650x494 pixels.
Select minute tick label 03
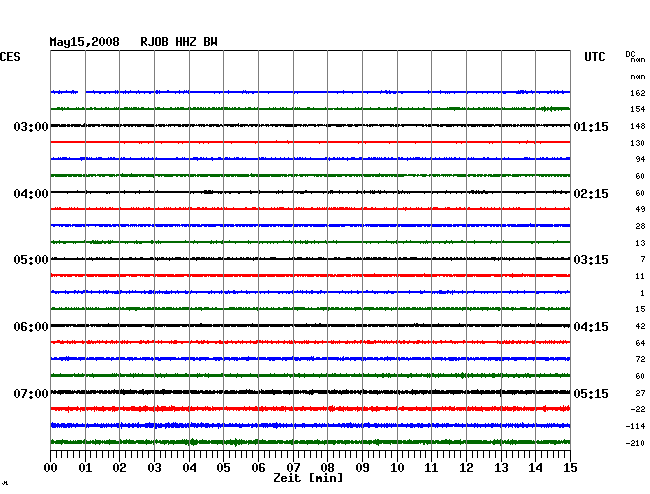(x=154, y=467)
